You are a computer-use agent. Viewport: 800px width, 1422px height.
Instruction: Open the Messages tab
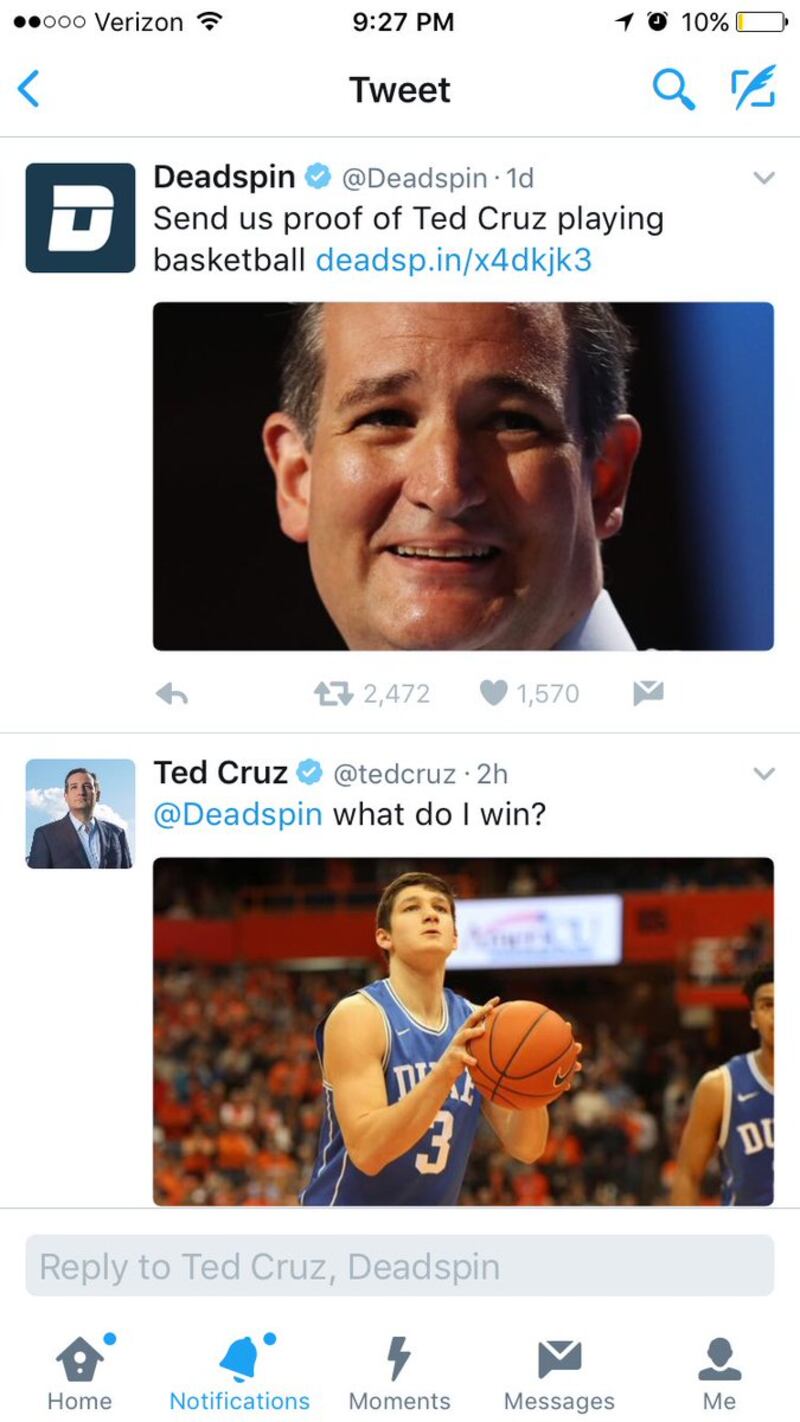pos(559,1372)
